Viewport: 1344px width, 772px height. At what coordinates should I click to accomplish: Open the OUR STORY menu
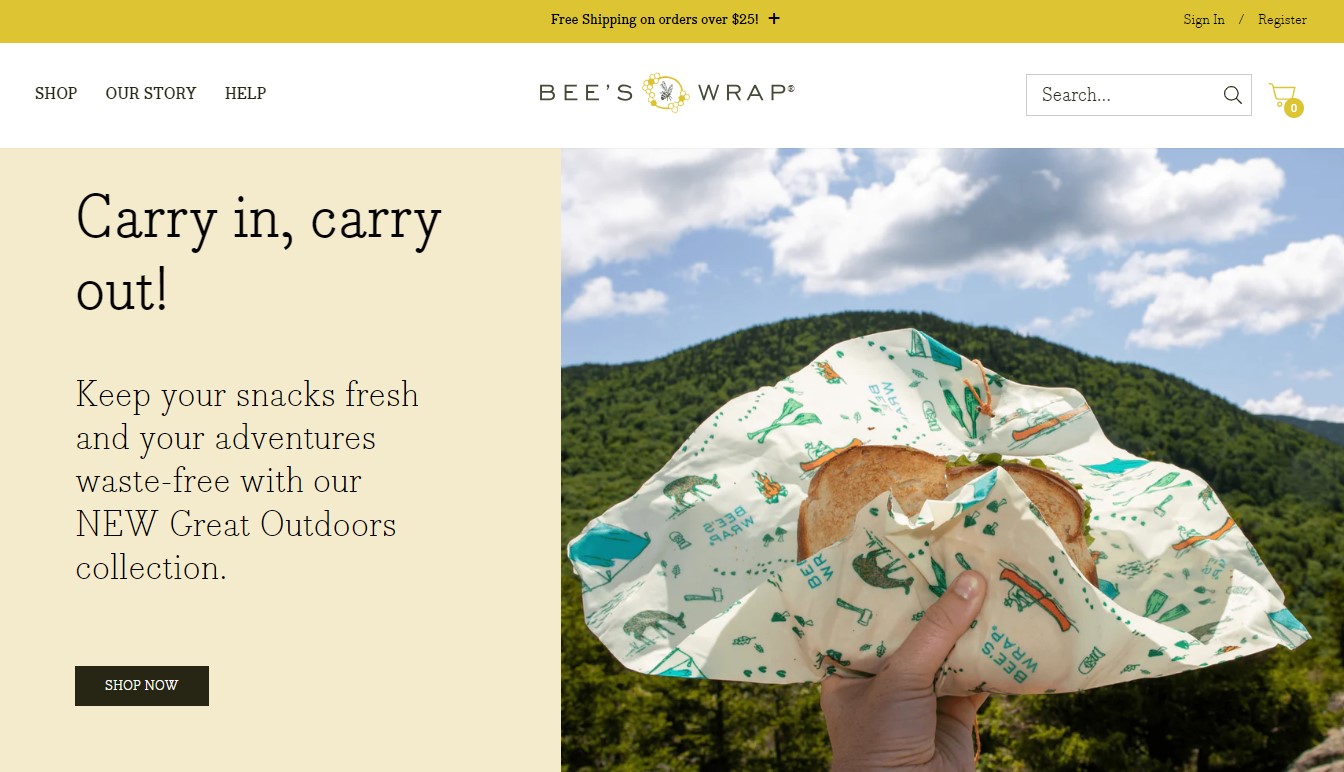point(151,93)
